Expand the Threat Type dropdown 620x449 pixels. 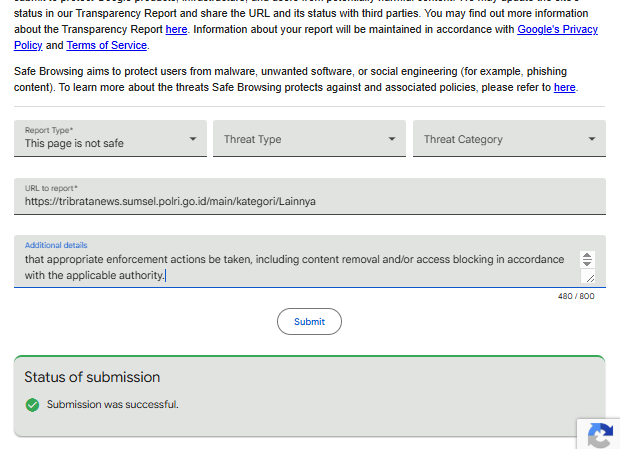(x=309, y=138)
